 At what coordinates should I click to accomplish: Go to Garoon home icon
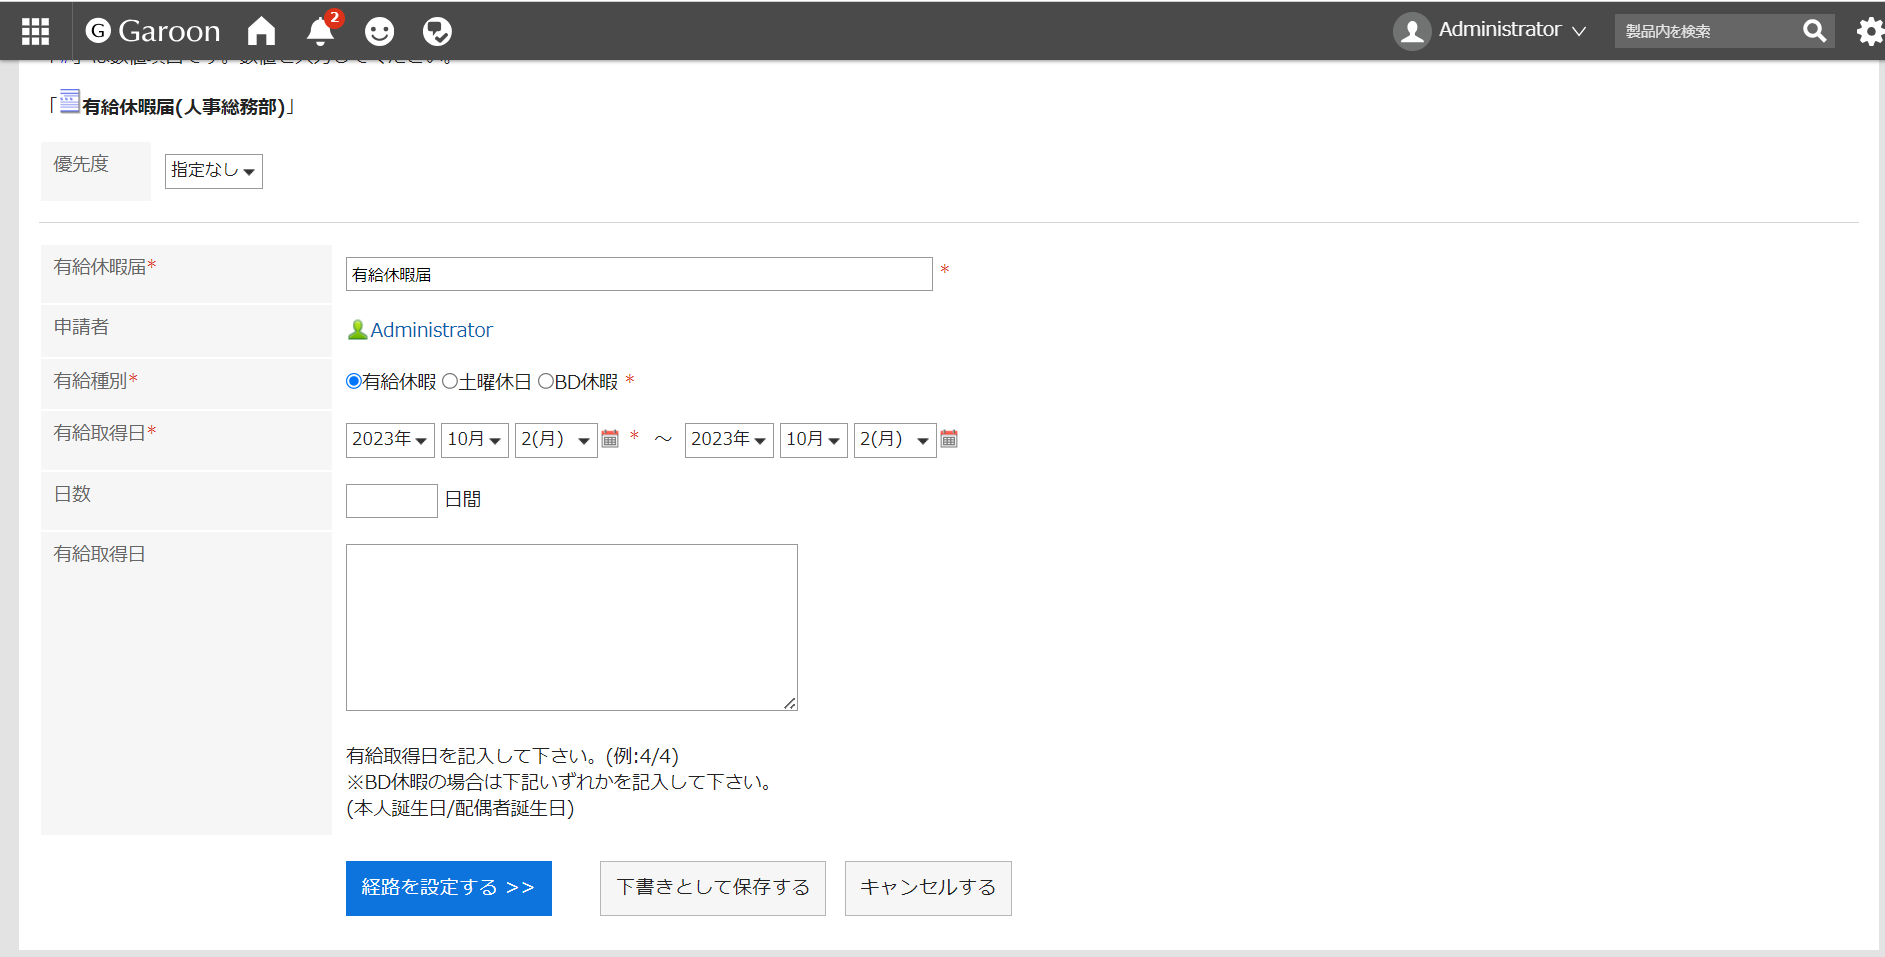[261, 32]
